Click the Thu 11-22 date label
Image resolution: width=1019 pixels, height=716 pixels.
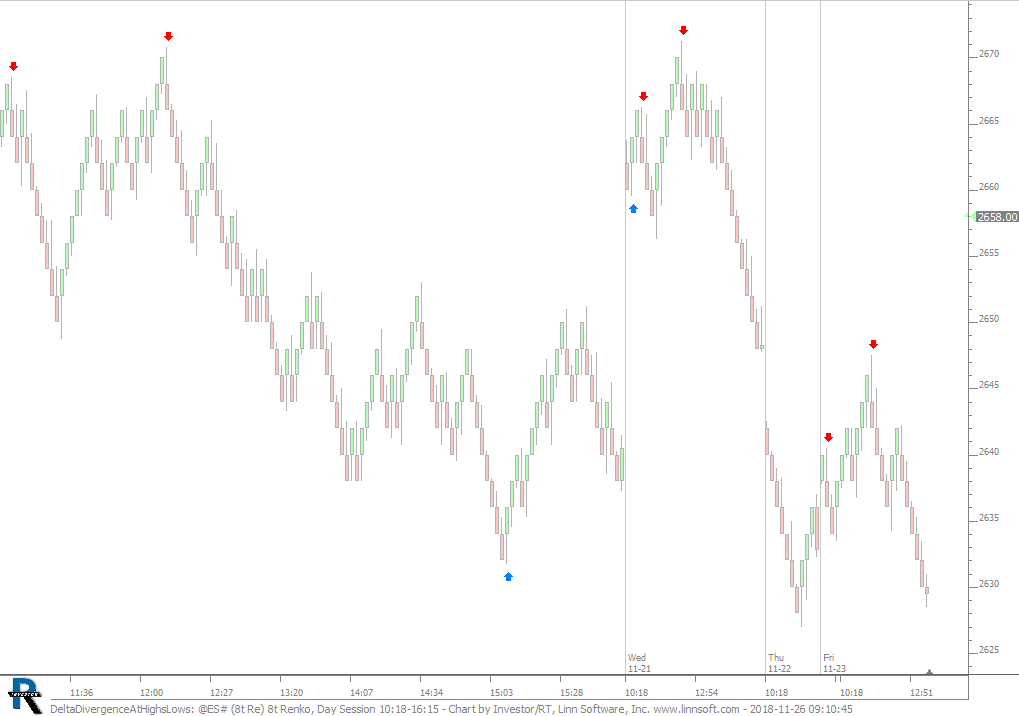click(x=779, y=663)
